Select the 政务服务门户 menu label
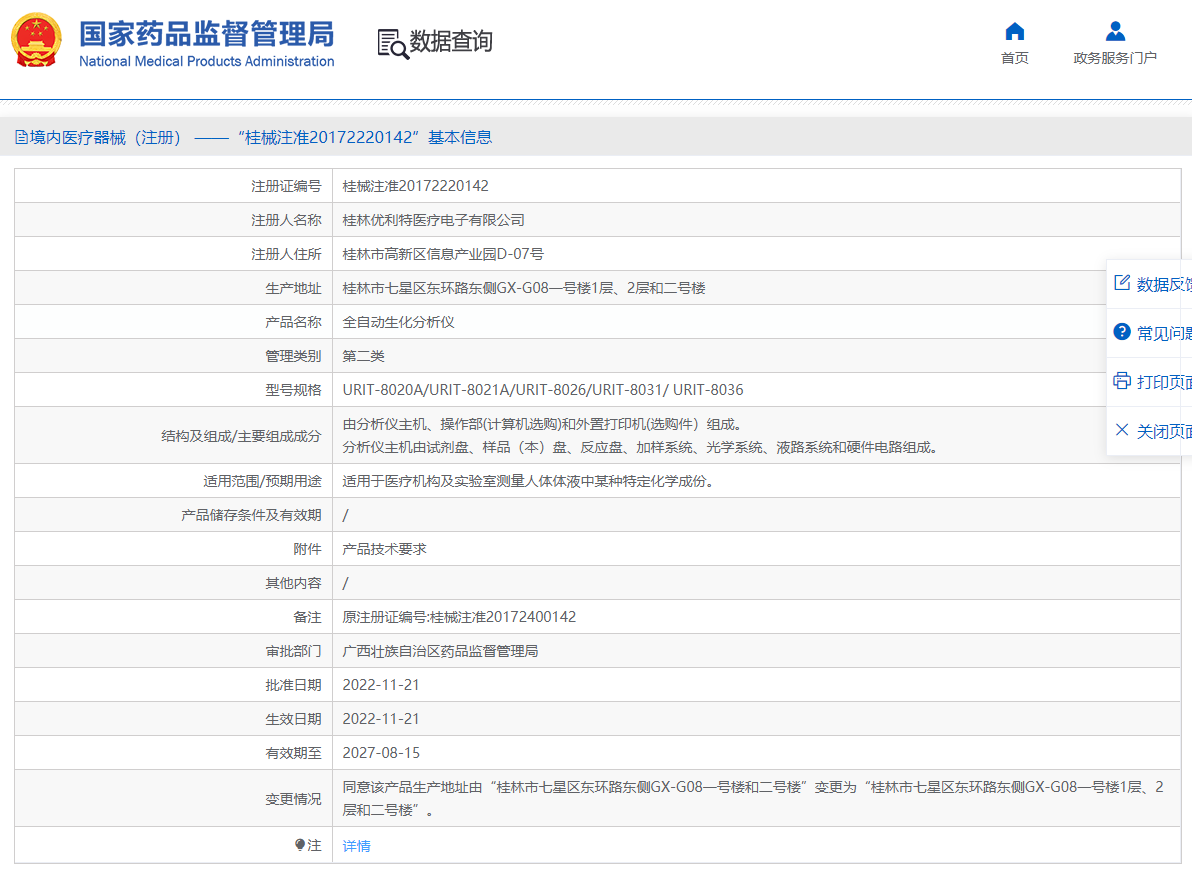Screen dimensions: 1192x870 pyautogui.click(x=1115, y=58)
